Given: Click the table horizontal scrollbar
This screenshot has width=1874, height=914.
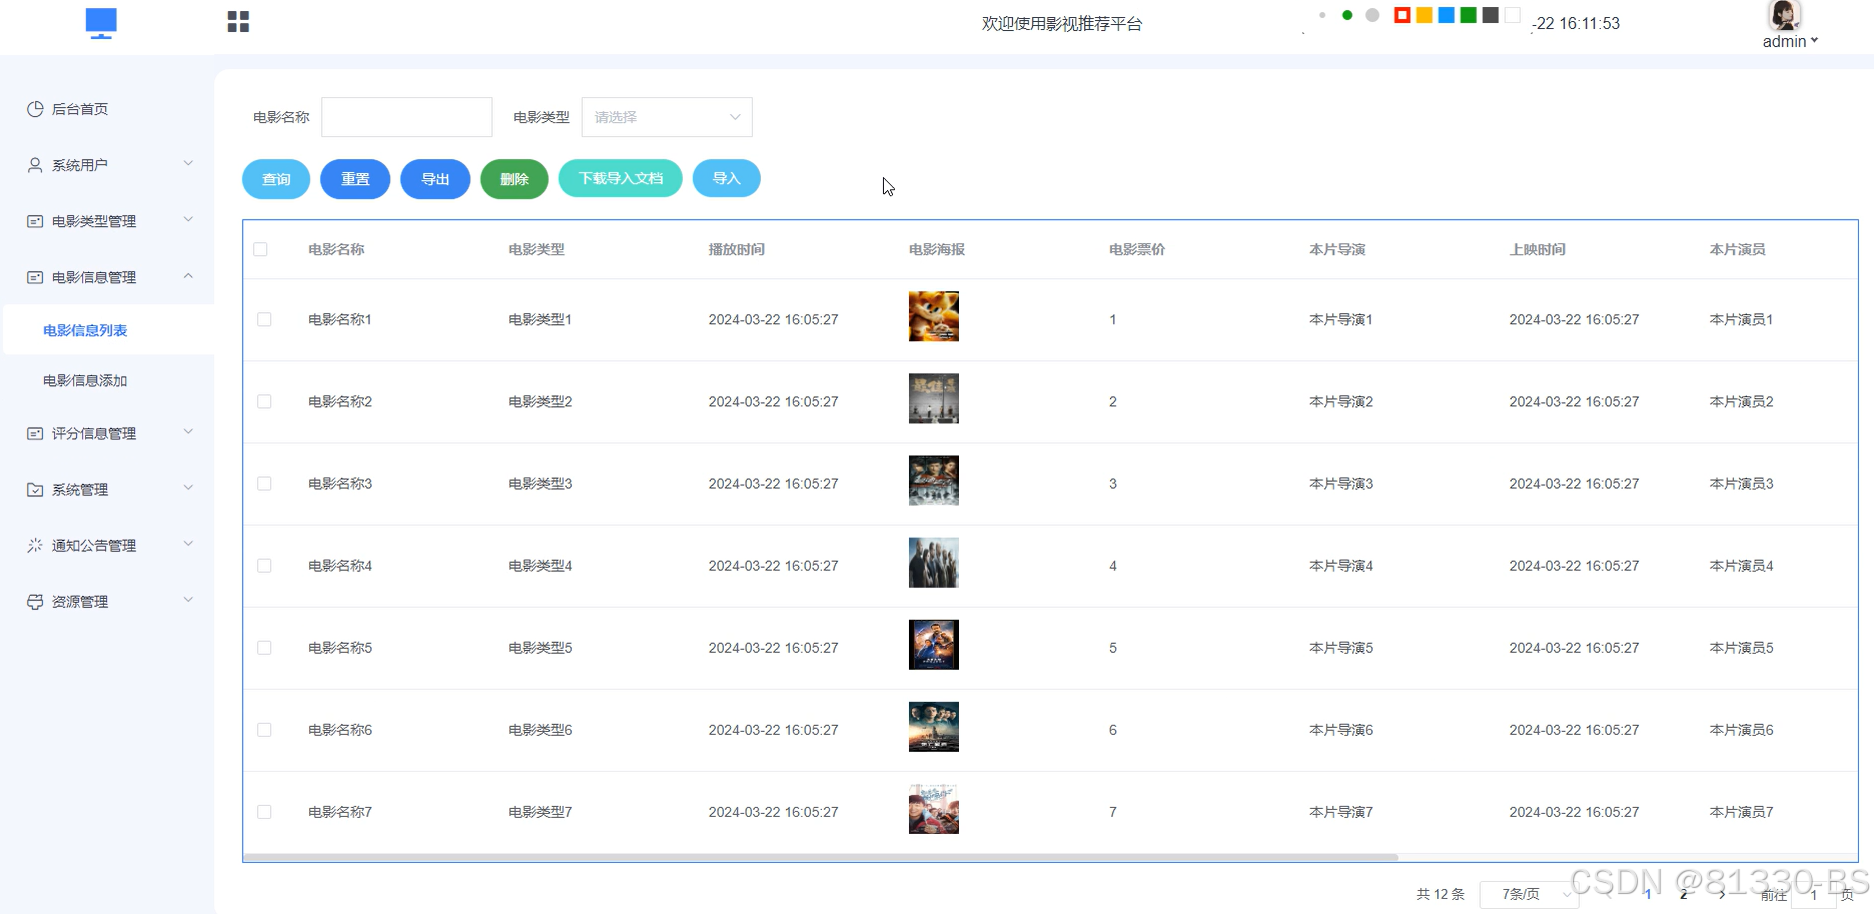Looking at the screenshot, I should click(x=820, y=857).
